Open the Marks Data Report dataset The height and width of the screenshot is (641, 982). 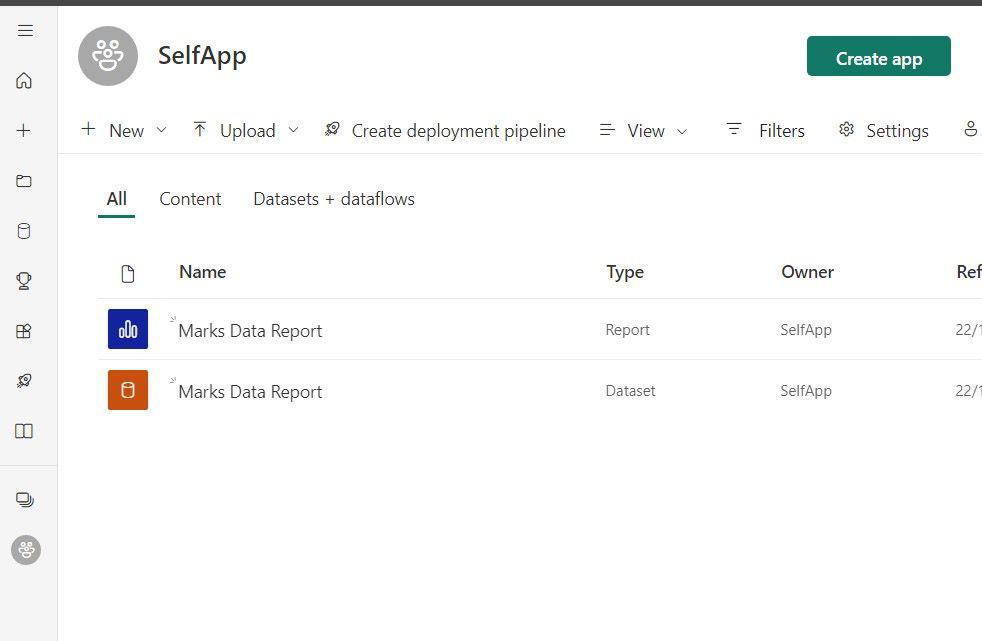(250, 392)
